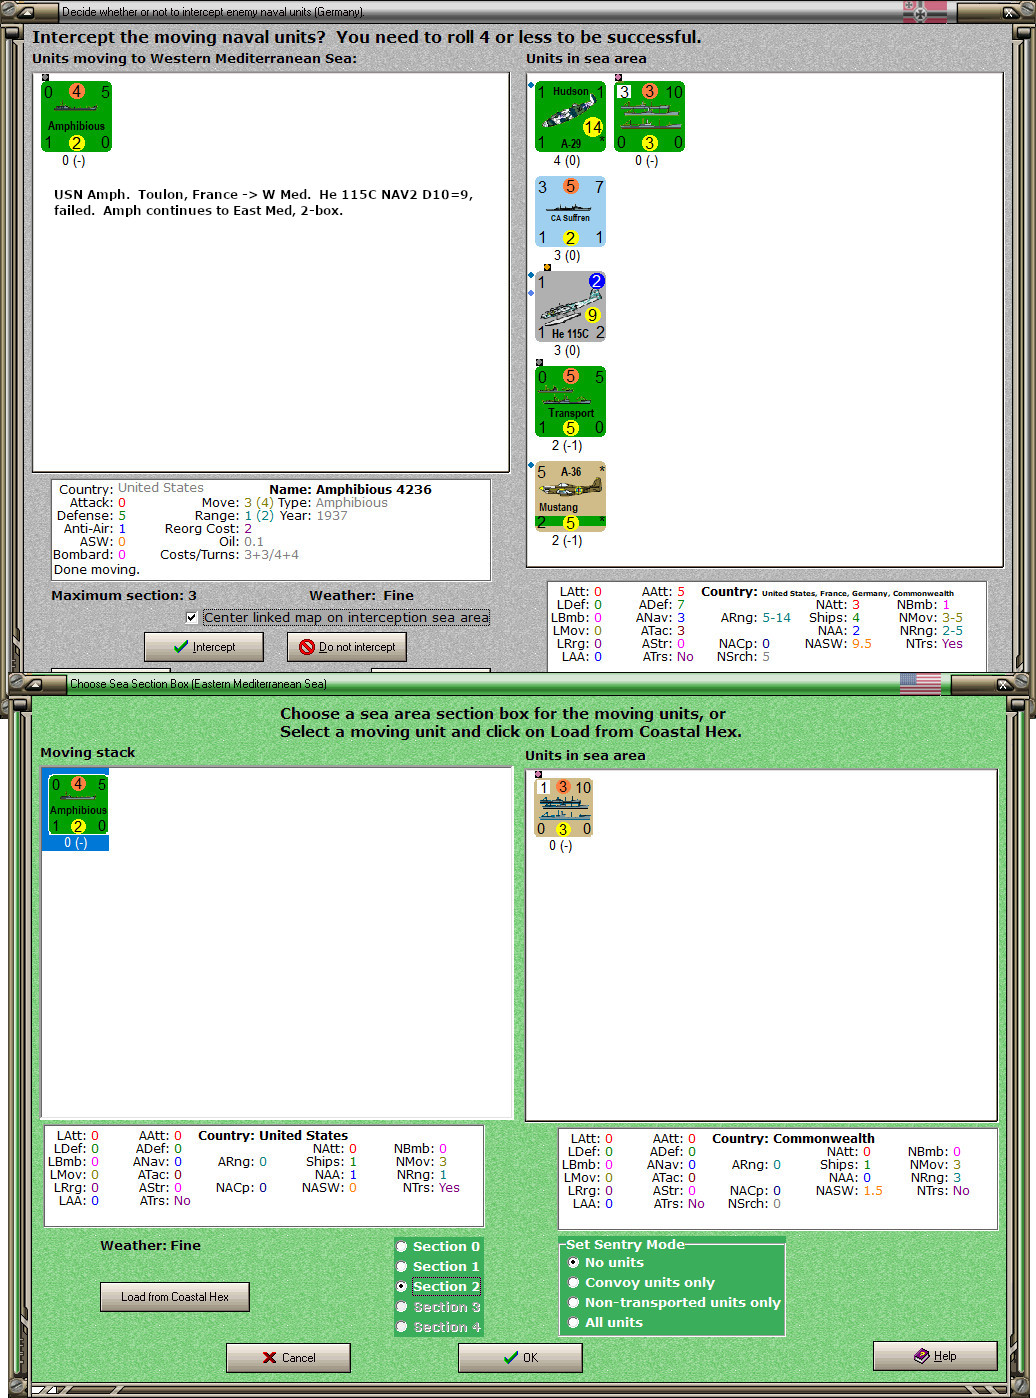The width and height of the screenshot is (1036, 1398).
Task: Confirm the section choice with OK
Action: (519, 1357)
